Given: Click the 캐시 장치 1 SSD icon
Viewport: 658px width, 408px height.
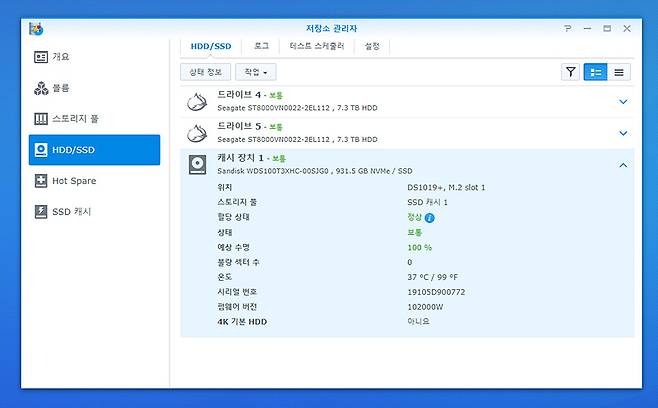Looking at the screenshot, I should 197,165.
